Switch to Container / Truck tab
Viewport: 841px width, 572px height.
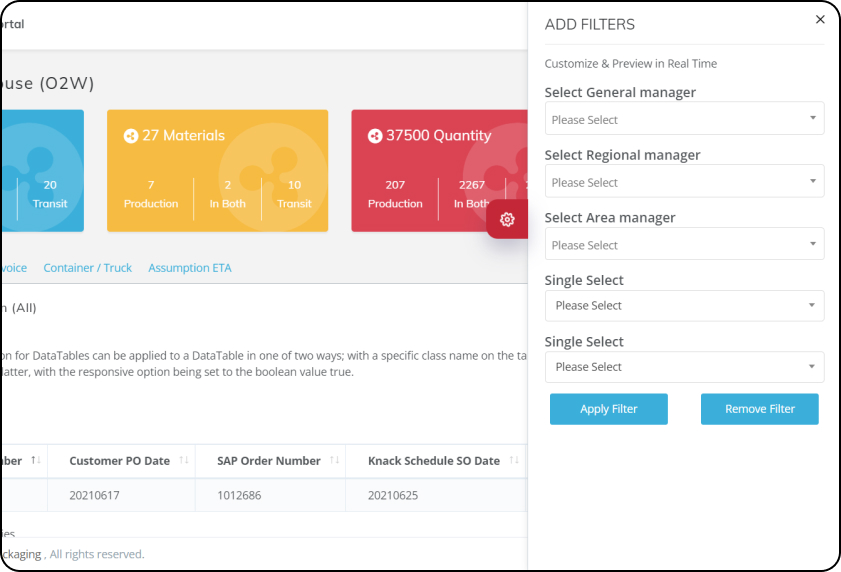(87, 268)
